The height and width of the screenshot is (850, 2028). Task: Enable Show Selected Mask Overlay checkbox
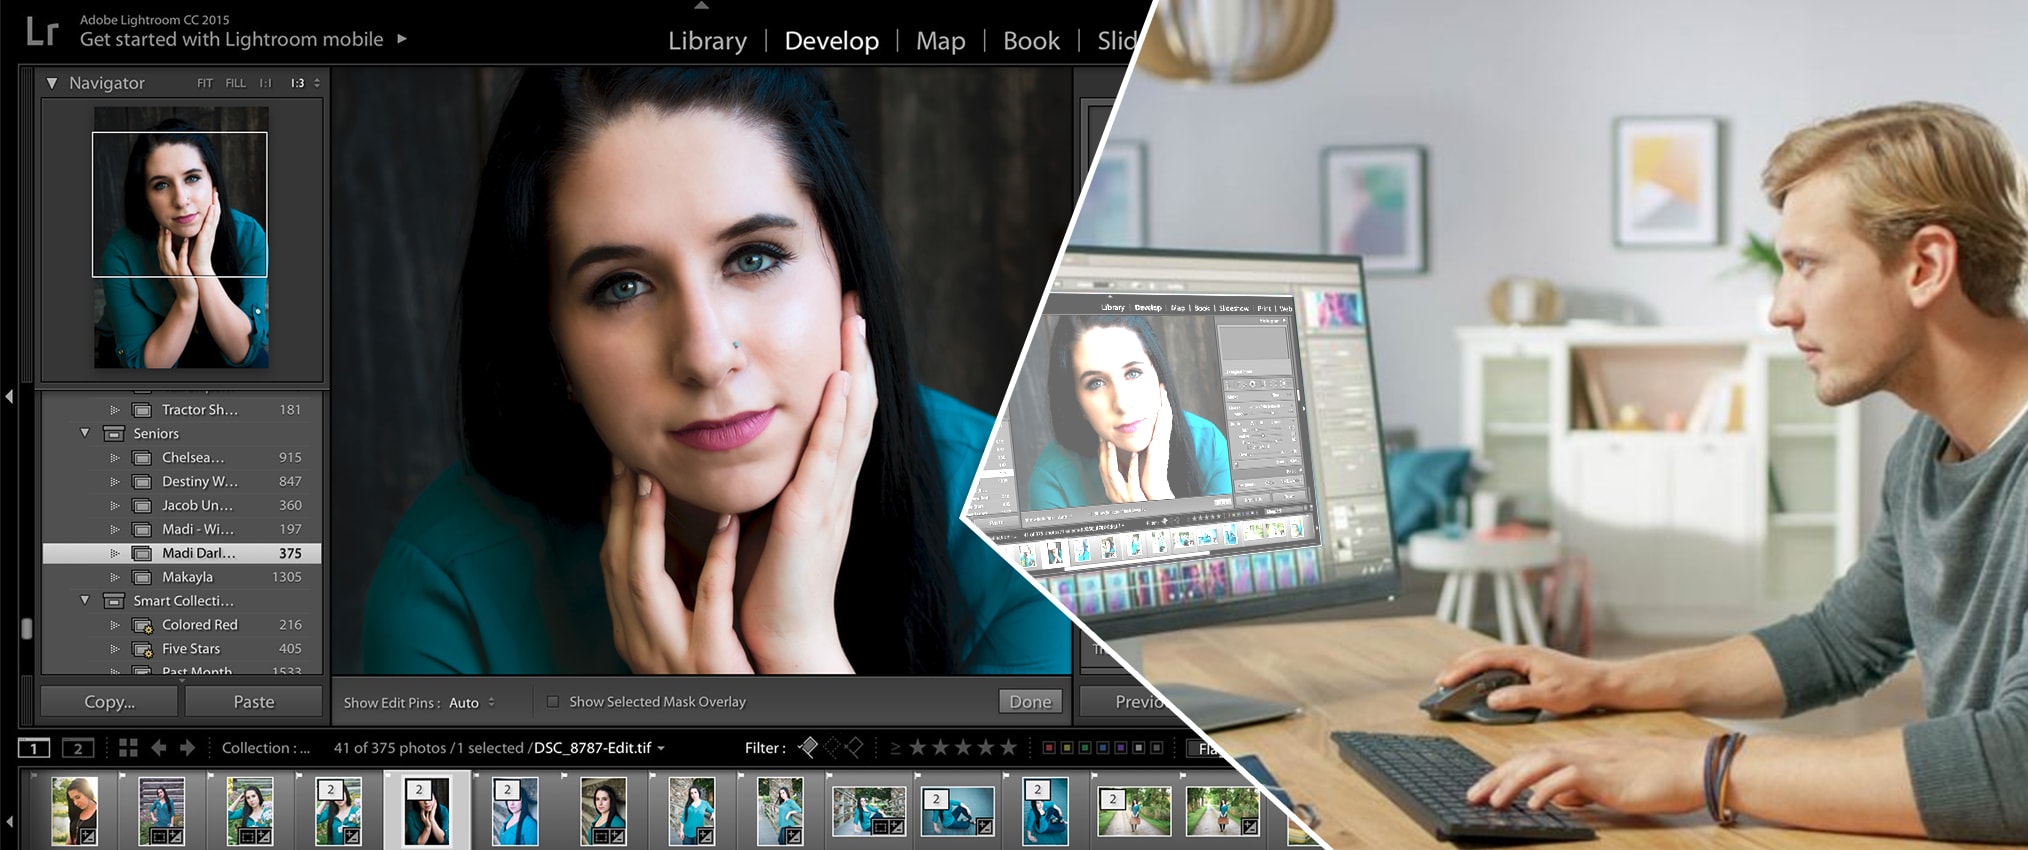[x=552, y=702]
